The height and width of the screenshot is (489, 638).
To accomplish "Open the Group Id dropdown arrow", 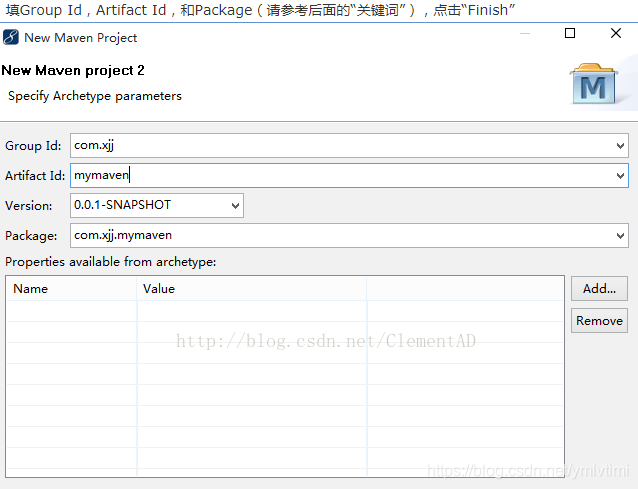I will [620, 146].
